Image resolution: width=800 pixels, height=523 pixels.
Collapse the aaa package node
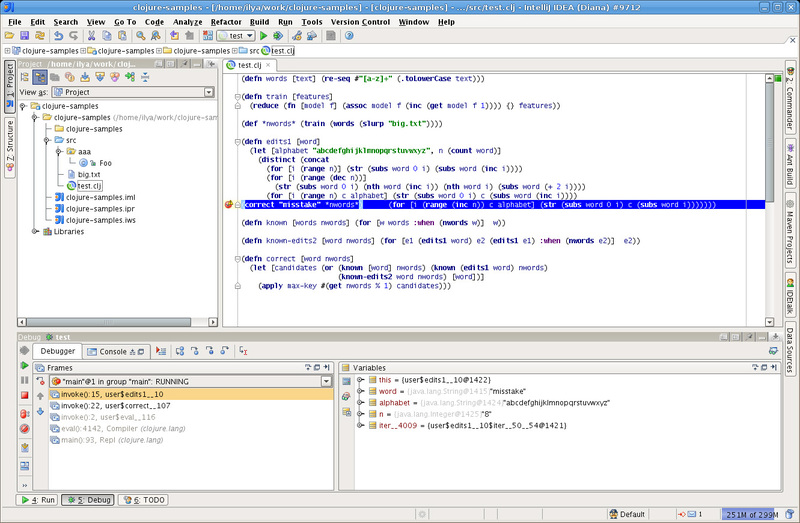coord(59,152)
